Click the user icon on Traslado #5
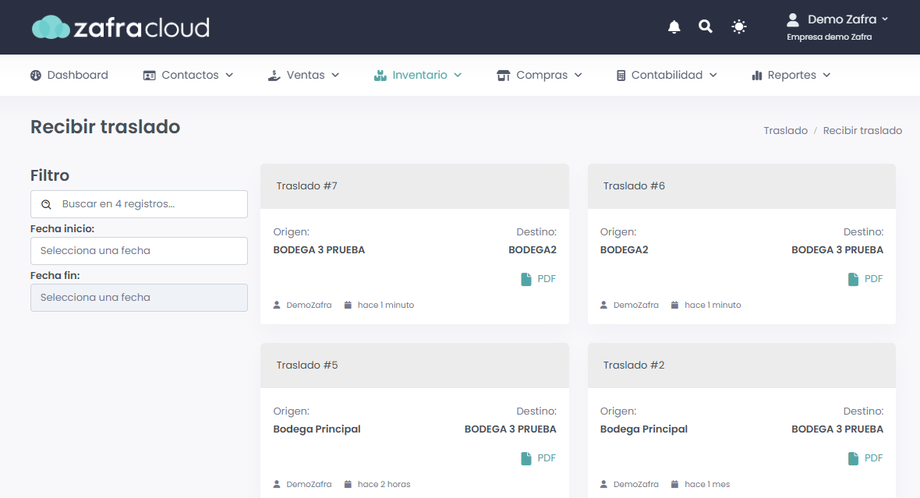Screen dimensions: 920x498 click(277, 485)
